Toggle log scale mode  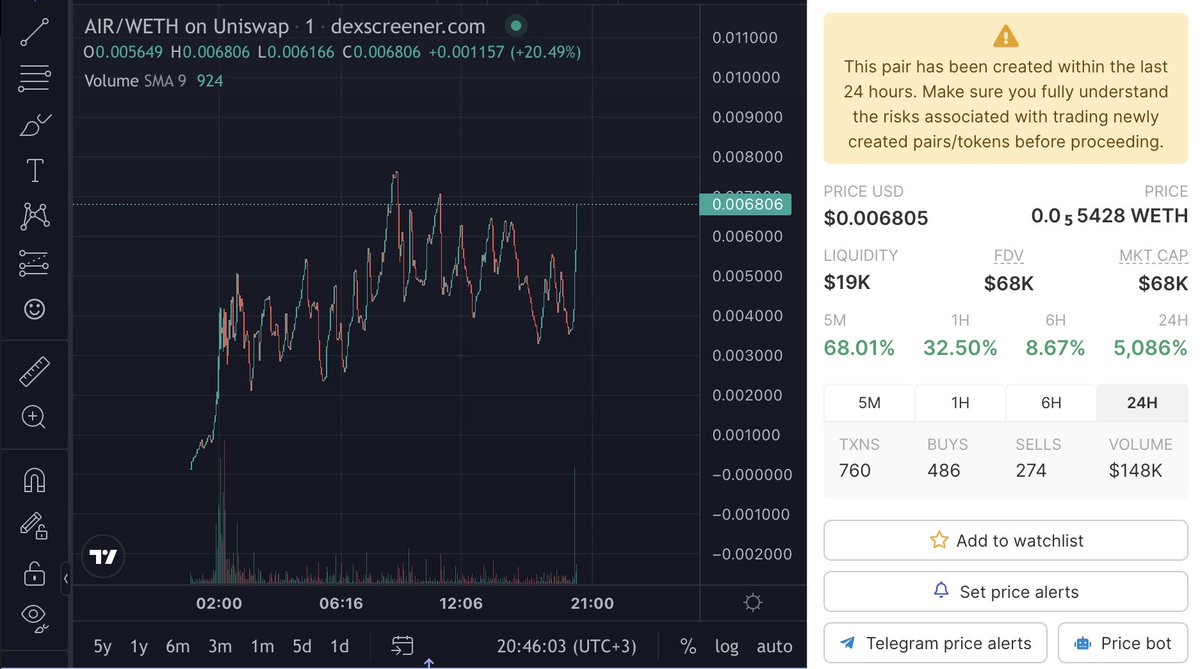(727, 646)
